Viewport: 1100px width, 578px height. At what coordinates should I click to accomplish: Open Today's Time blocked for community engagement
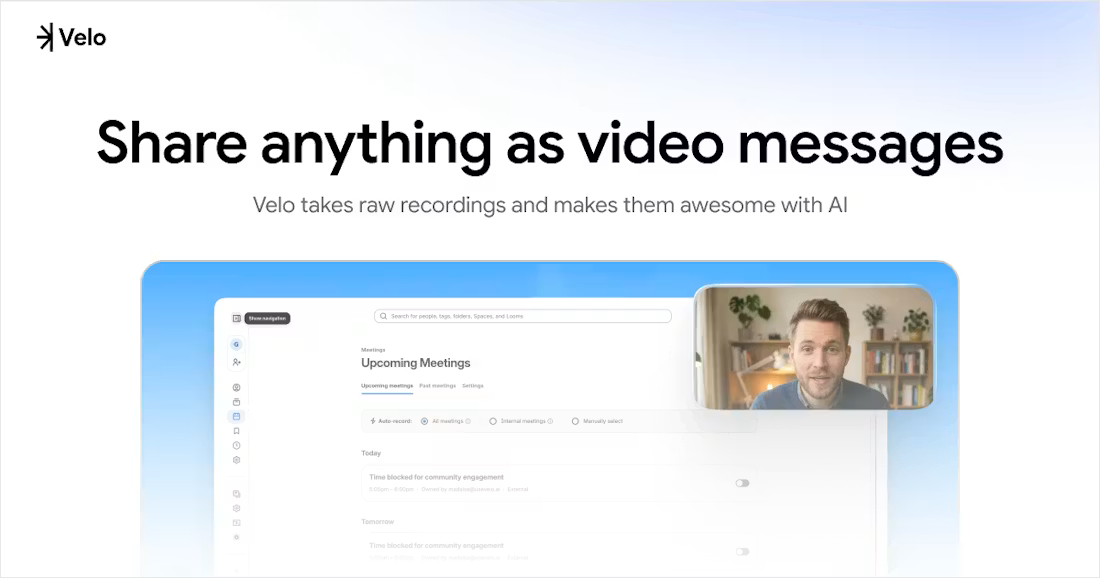click(x=436, y=477)
